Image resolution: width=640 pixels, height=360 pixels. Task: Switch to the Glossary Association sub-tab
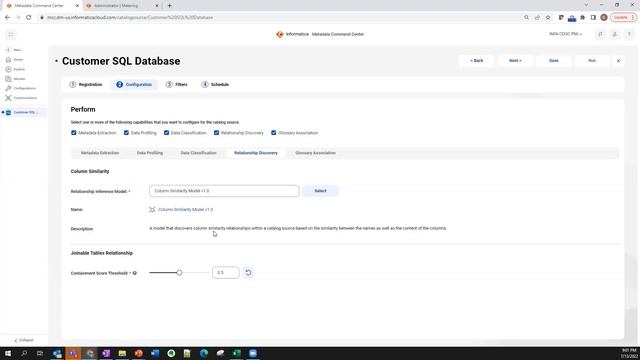coord(316,153)
